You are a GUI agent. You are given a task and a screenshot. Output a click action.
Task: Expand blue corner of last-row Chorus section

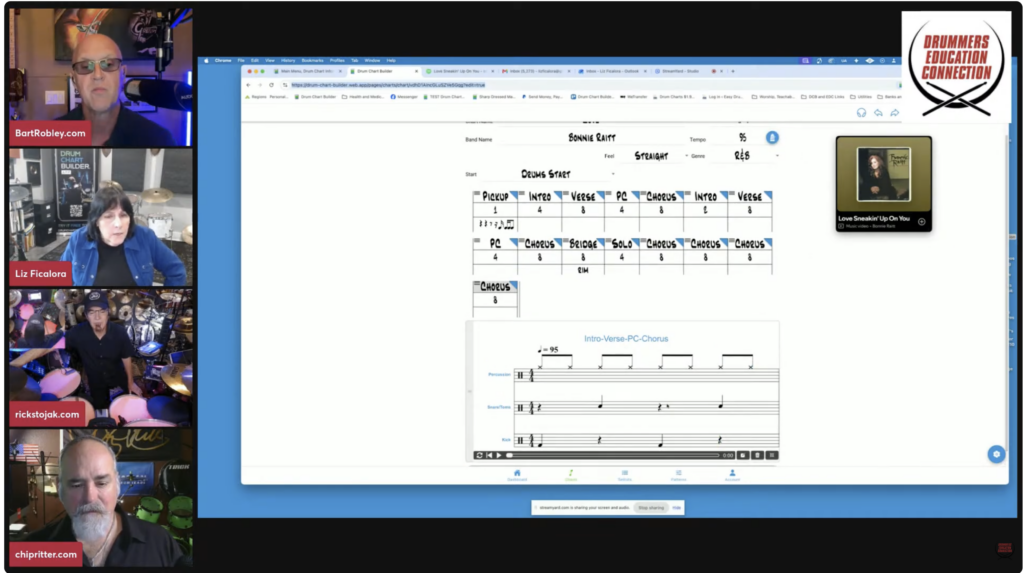point(514,286)
